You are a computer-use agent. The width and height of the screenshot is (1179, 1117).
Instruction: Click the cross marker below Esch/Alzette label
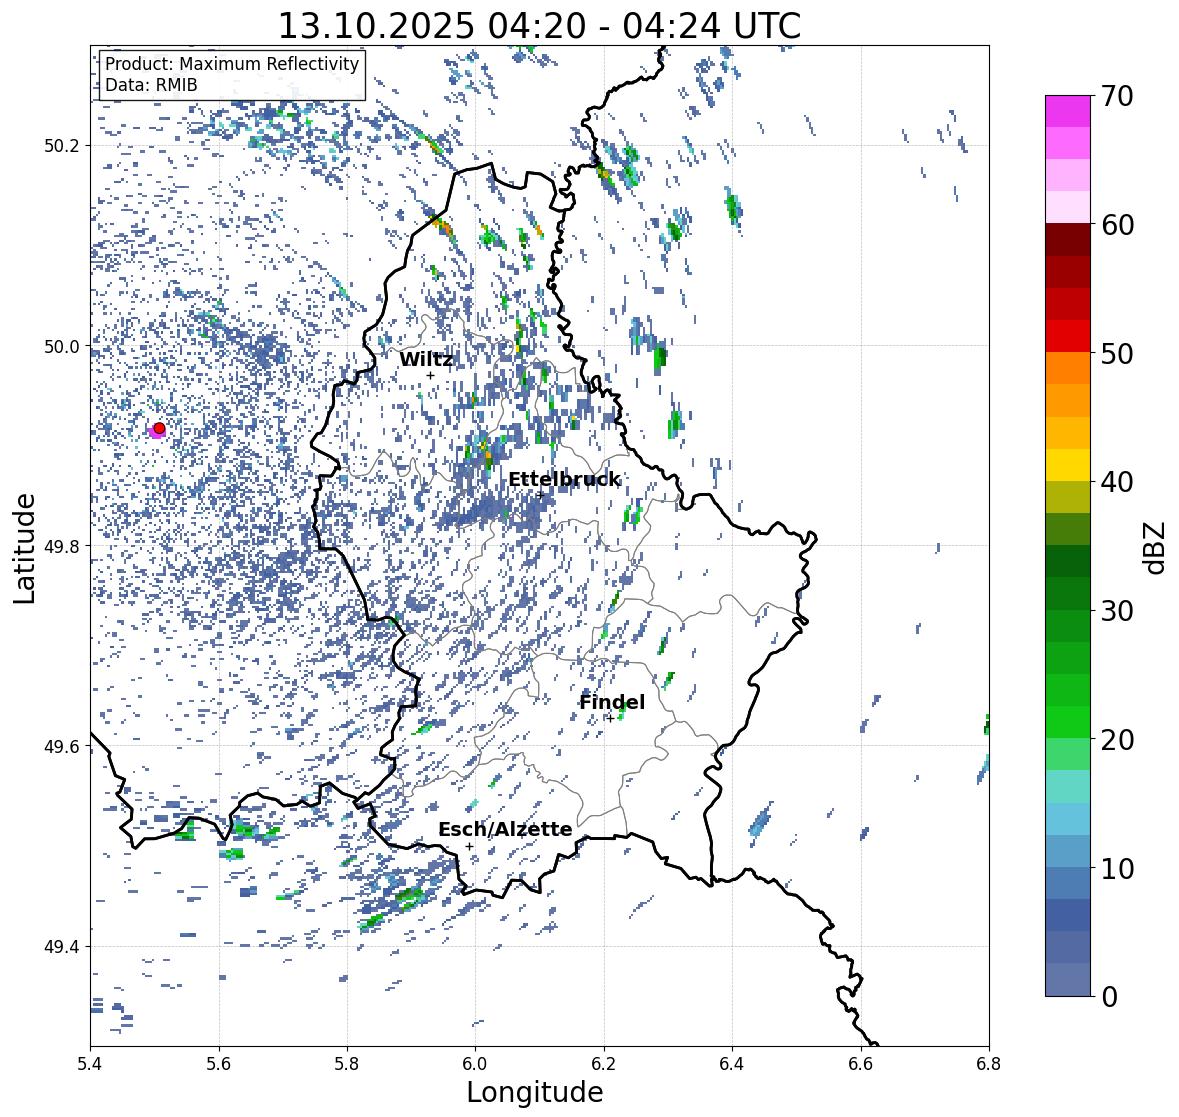[x=469, y=846]
